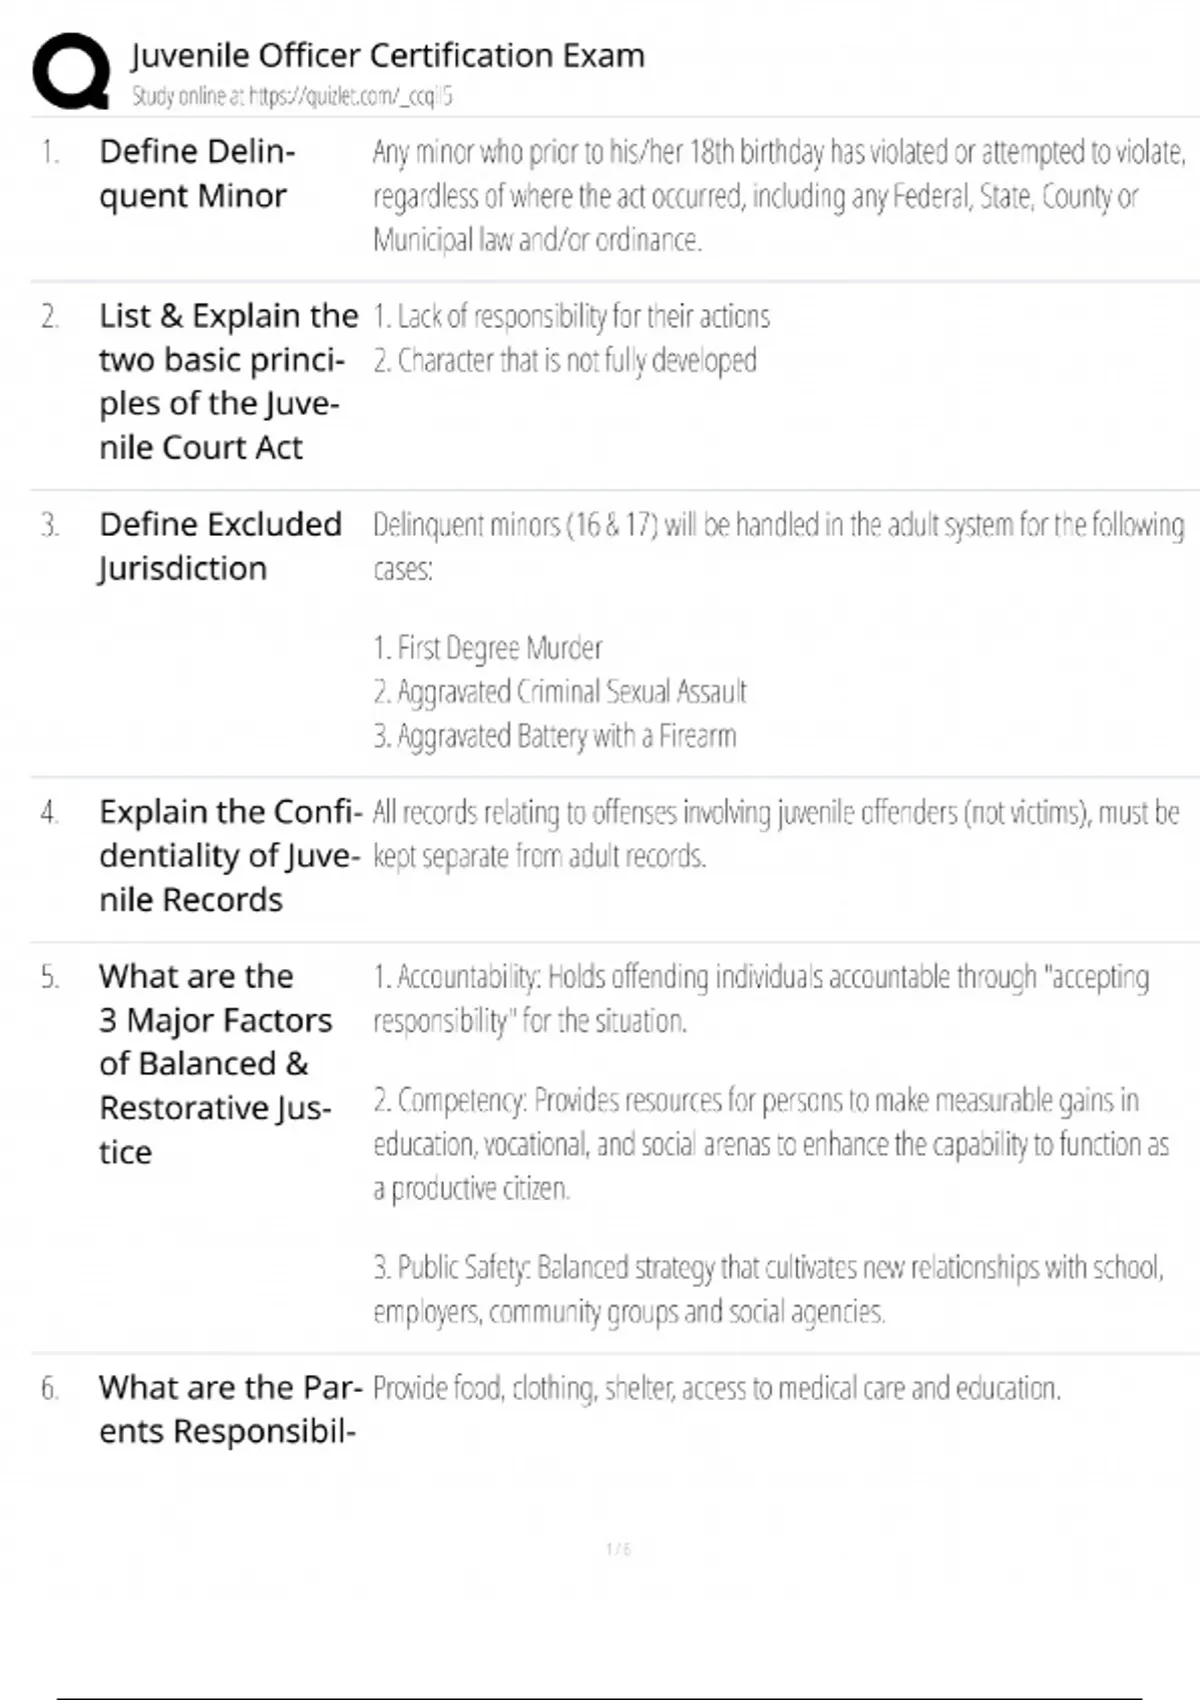Image resolution: width=1200 pixels, height=1700 pixels.
Task: Click the Accountability factor paragraph
Action: click(x=760, y=998)
